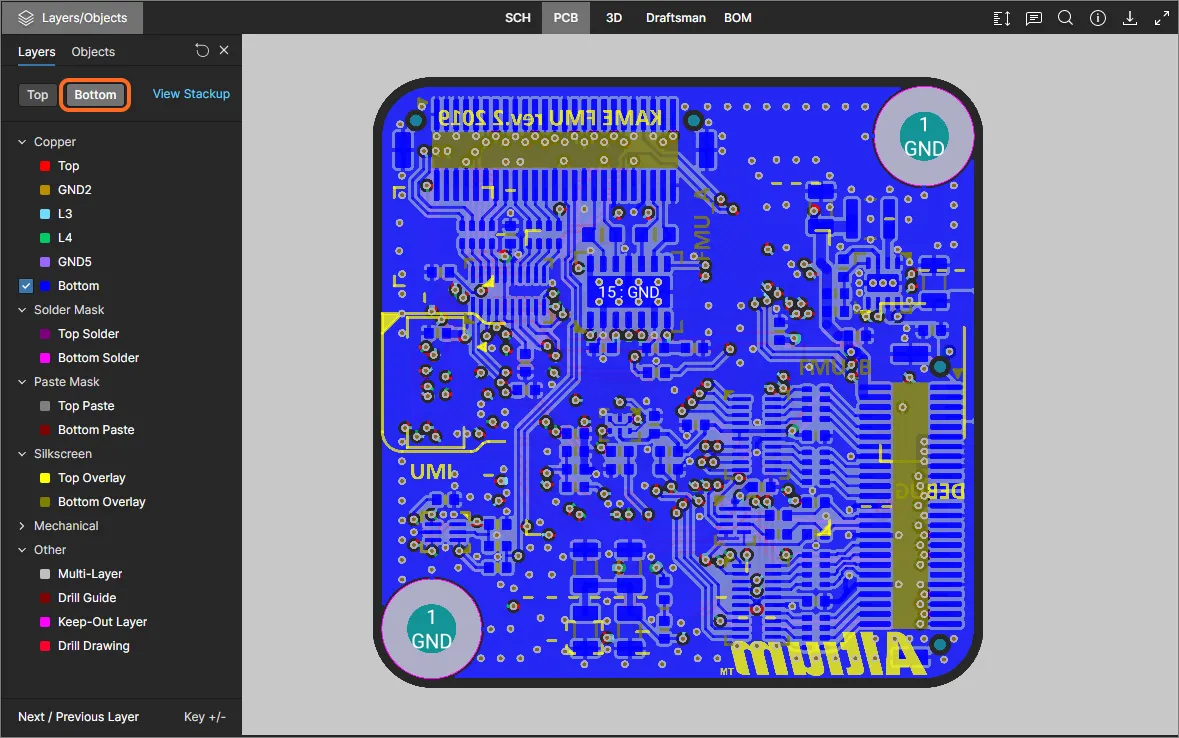Click the purple GND5 layer swatch
Screen dimensions: 1179x738
[x=45, y=262]
